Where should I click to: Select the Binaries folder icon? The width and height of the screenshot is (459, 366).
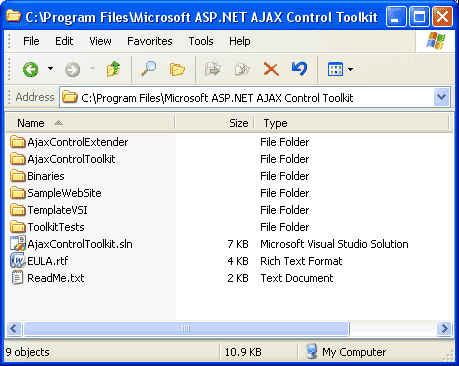(x=18, y=176)
